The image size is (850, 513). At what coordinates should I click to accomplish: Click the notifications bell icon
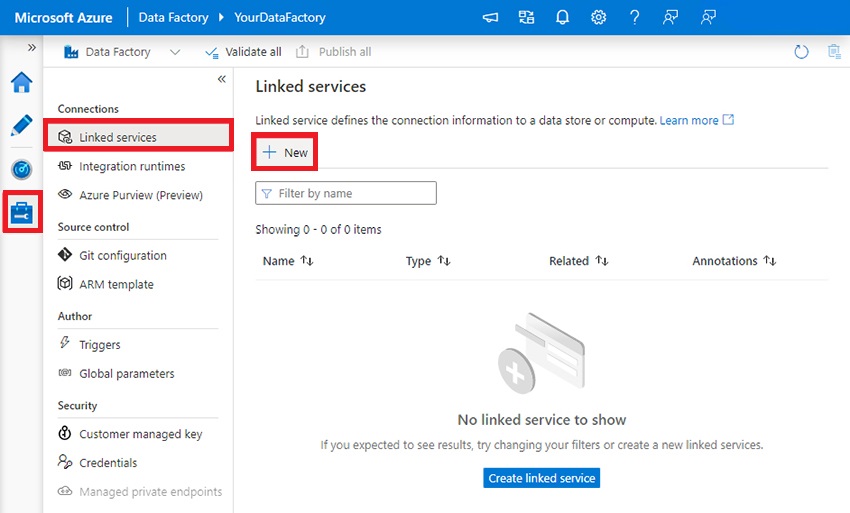pyautogui.click(x=562, y=17)
